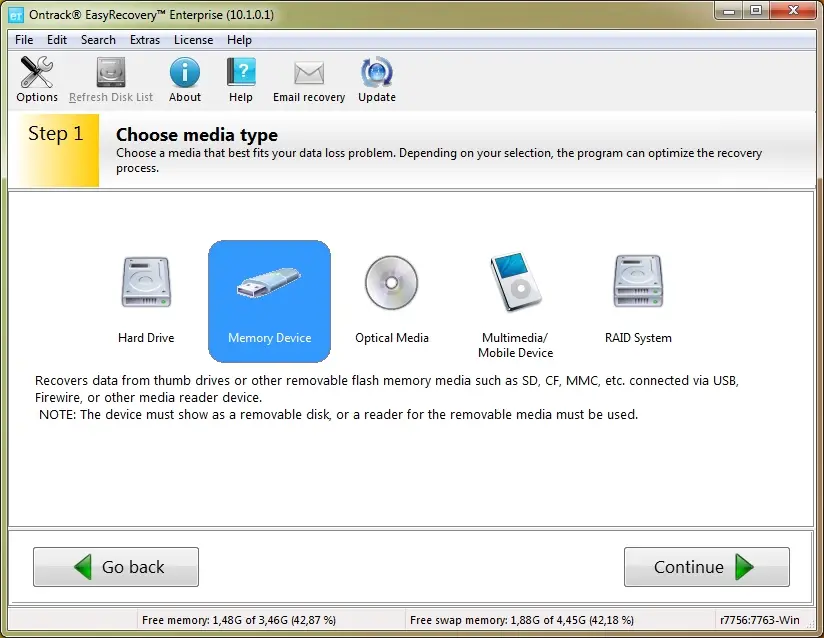The height and width of the screenshot is (638, 824).
Task: Click the Continue button
Action: [707, 567]
